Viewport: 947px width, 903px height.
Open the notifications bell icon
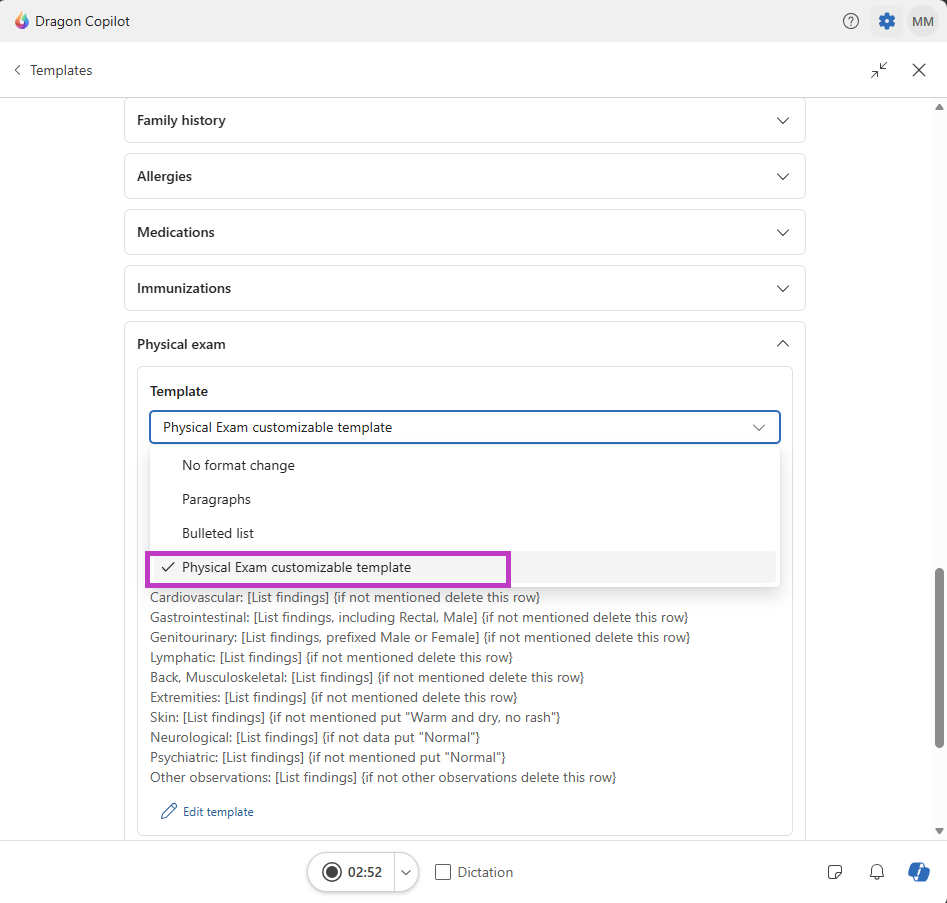pos(876,872)
